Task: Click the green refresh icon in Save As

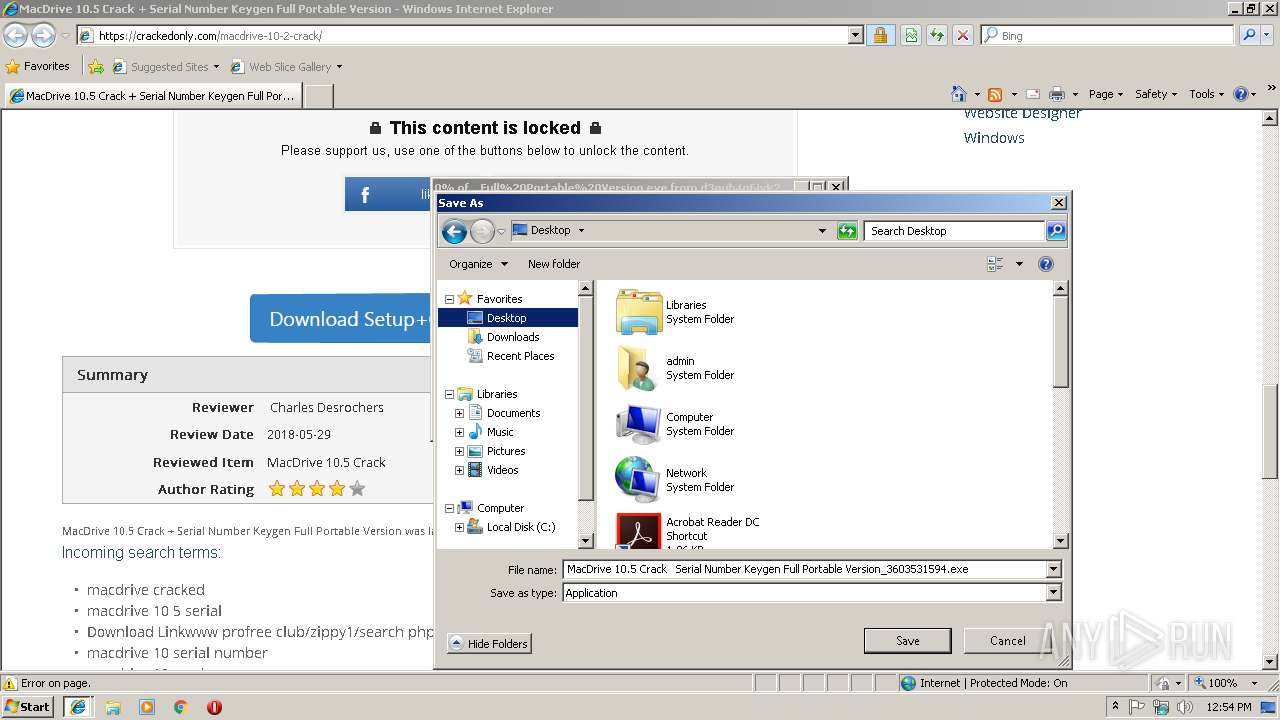Action: tap(847, 231)
